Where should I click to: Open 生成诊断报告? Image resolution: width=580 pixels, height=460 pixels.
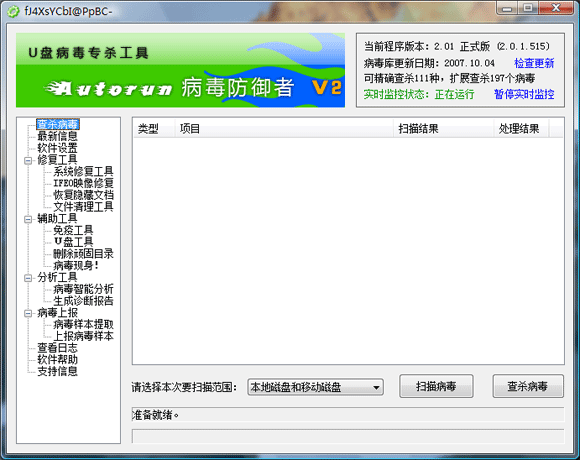tap(83, 301)
